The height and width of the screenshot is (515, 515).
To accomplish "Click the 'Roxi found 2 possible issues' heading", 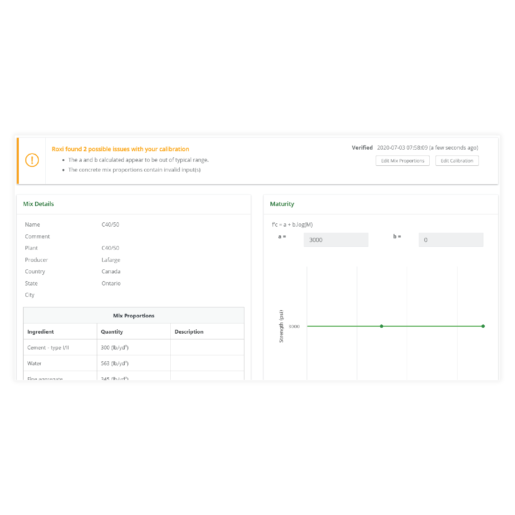I will [120, 149].
